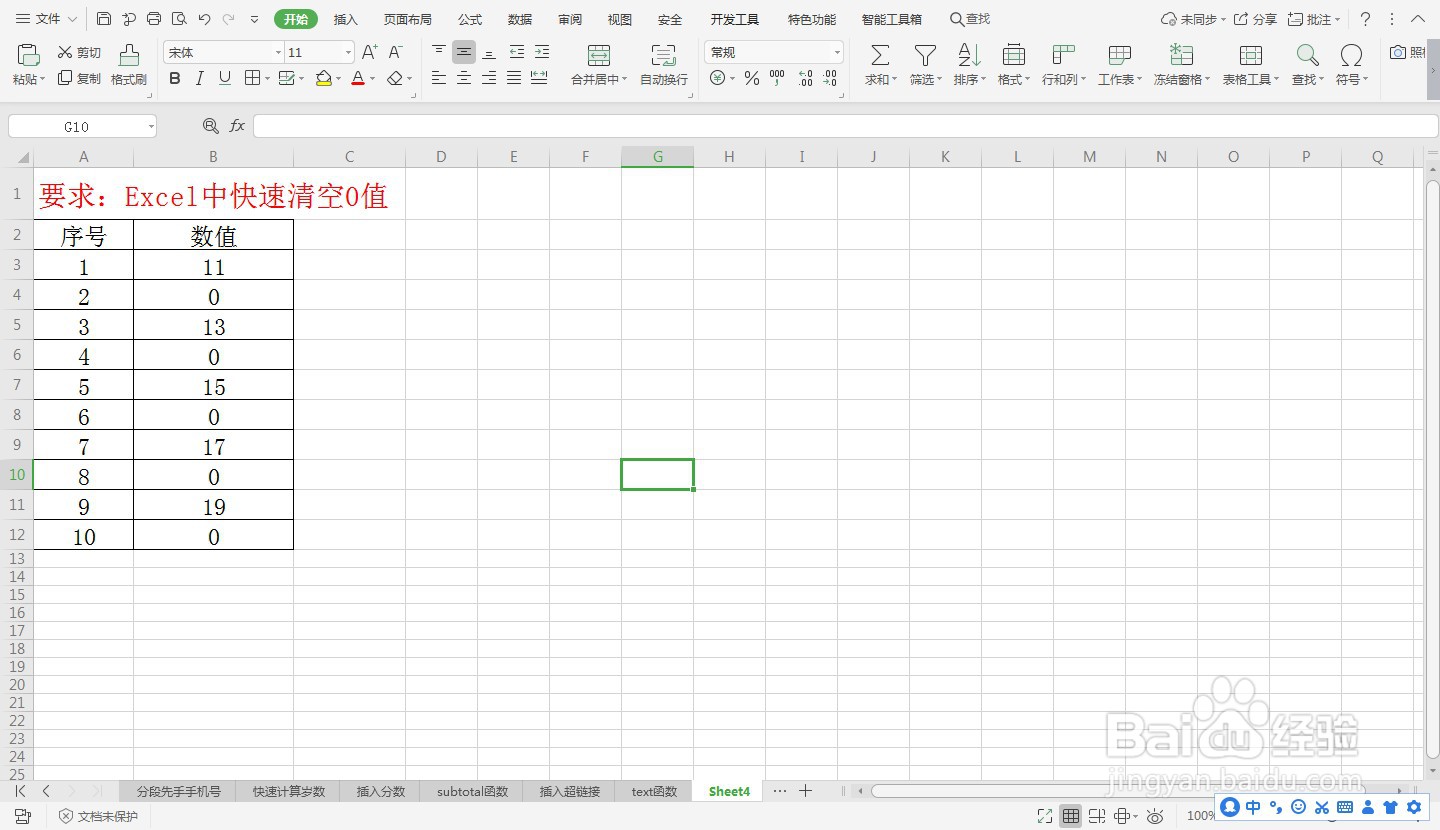Screen dimensions: 1440x830
Task: Toggle reading mode eye icon in status bar
Action: pos(1155,816)
